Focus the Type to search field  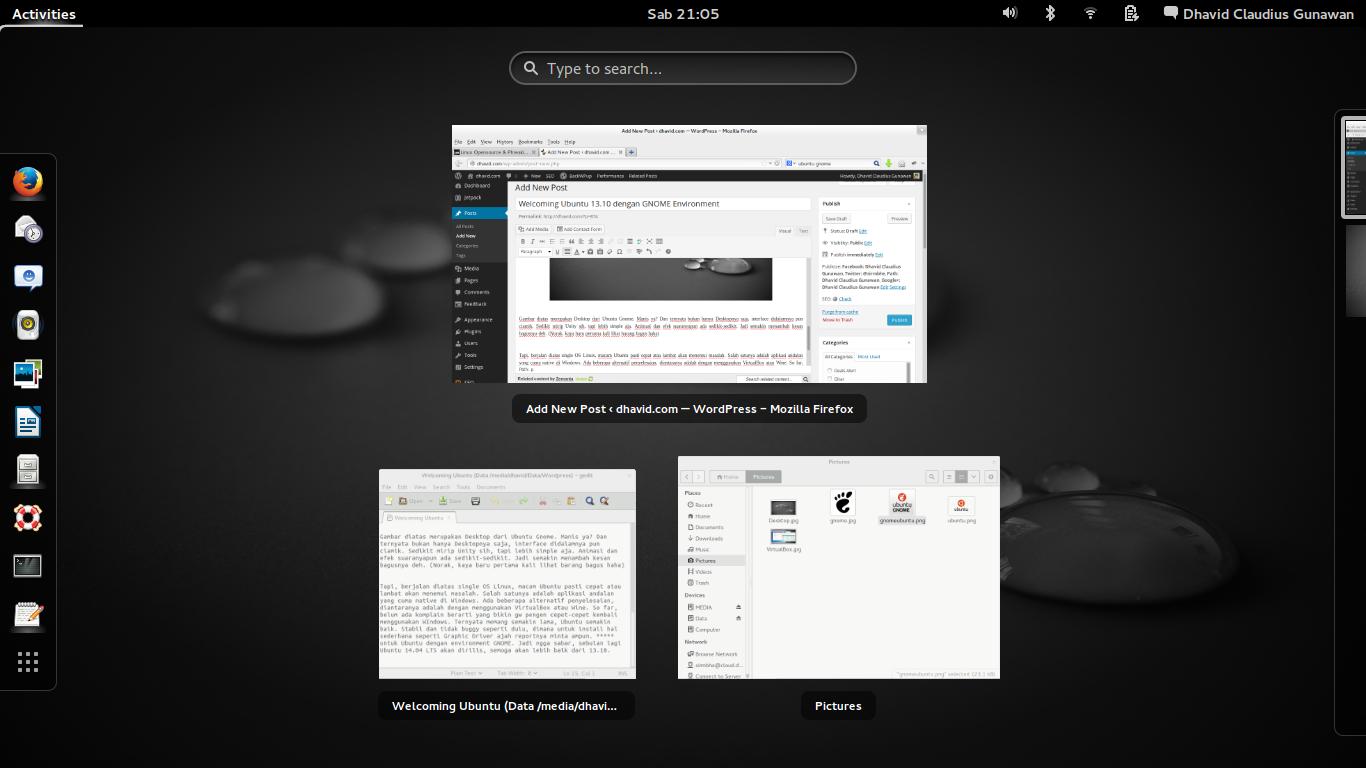(683, 68)
